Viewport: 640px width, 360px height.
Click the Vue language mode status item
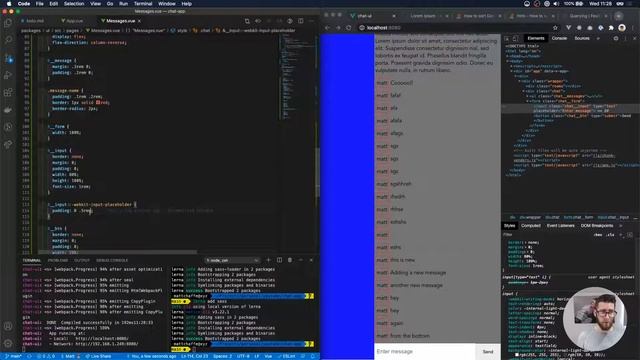pyautogui.click(x=268, y=356)
